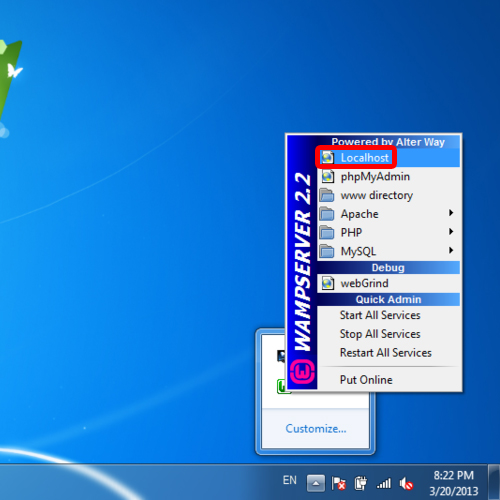Click the Apache folder icon
This screenshot has height=500, width=500.
[327, 214]
